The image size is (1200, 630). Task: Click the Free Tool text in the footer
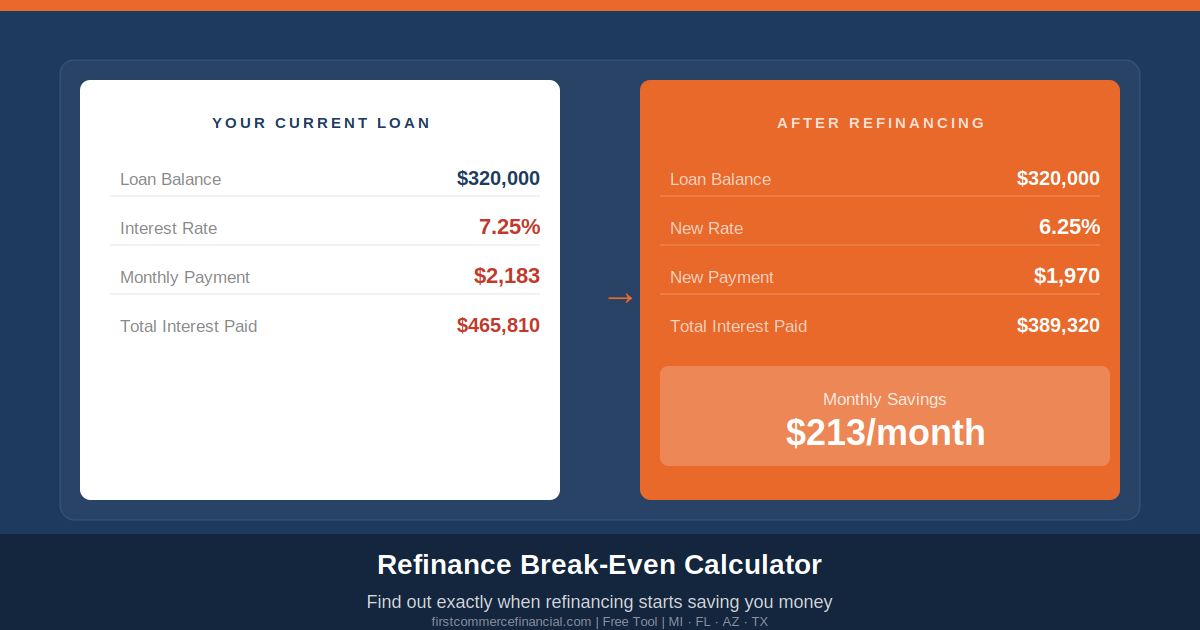(629, 622)
